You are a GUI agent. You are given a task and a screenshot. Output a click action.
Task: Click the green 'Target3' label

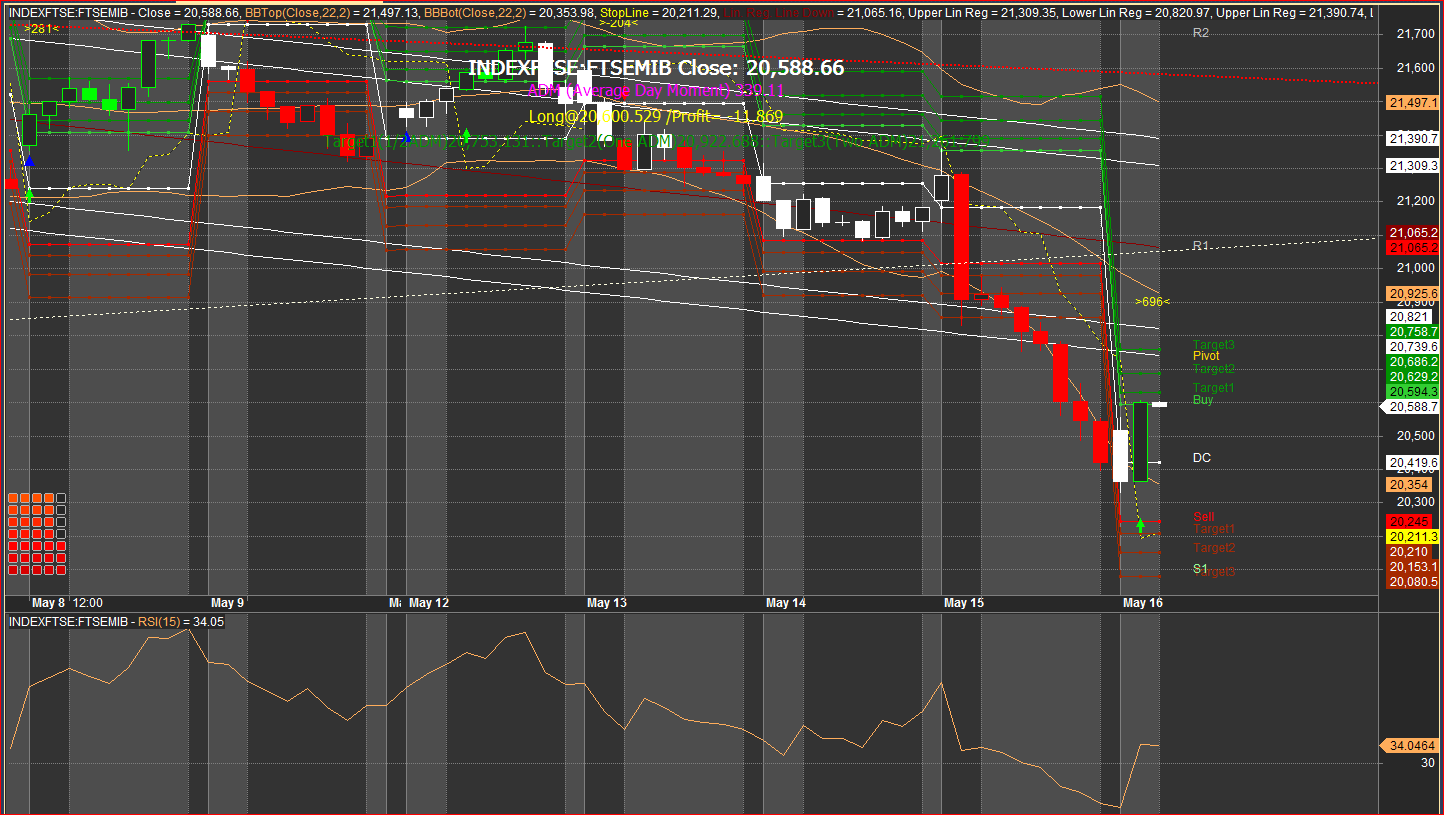pyautogui.click(x=1214, y=345)
